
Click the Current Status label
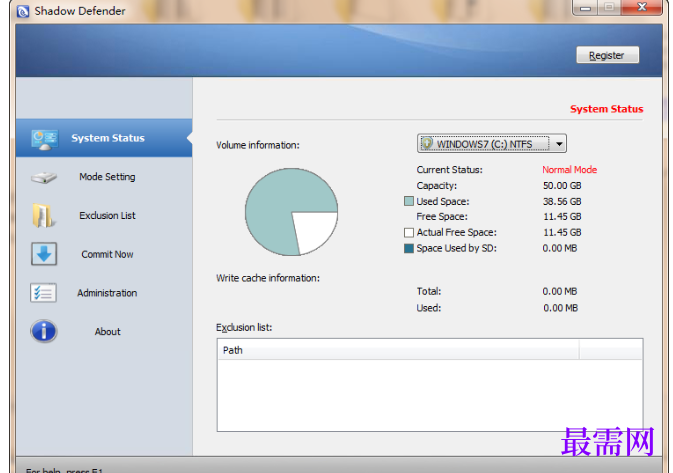449,170
